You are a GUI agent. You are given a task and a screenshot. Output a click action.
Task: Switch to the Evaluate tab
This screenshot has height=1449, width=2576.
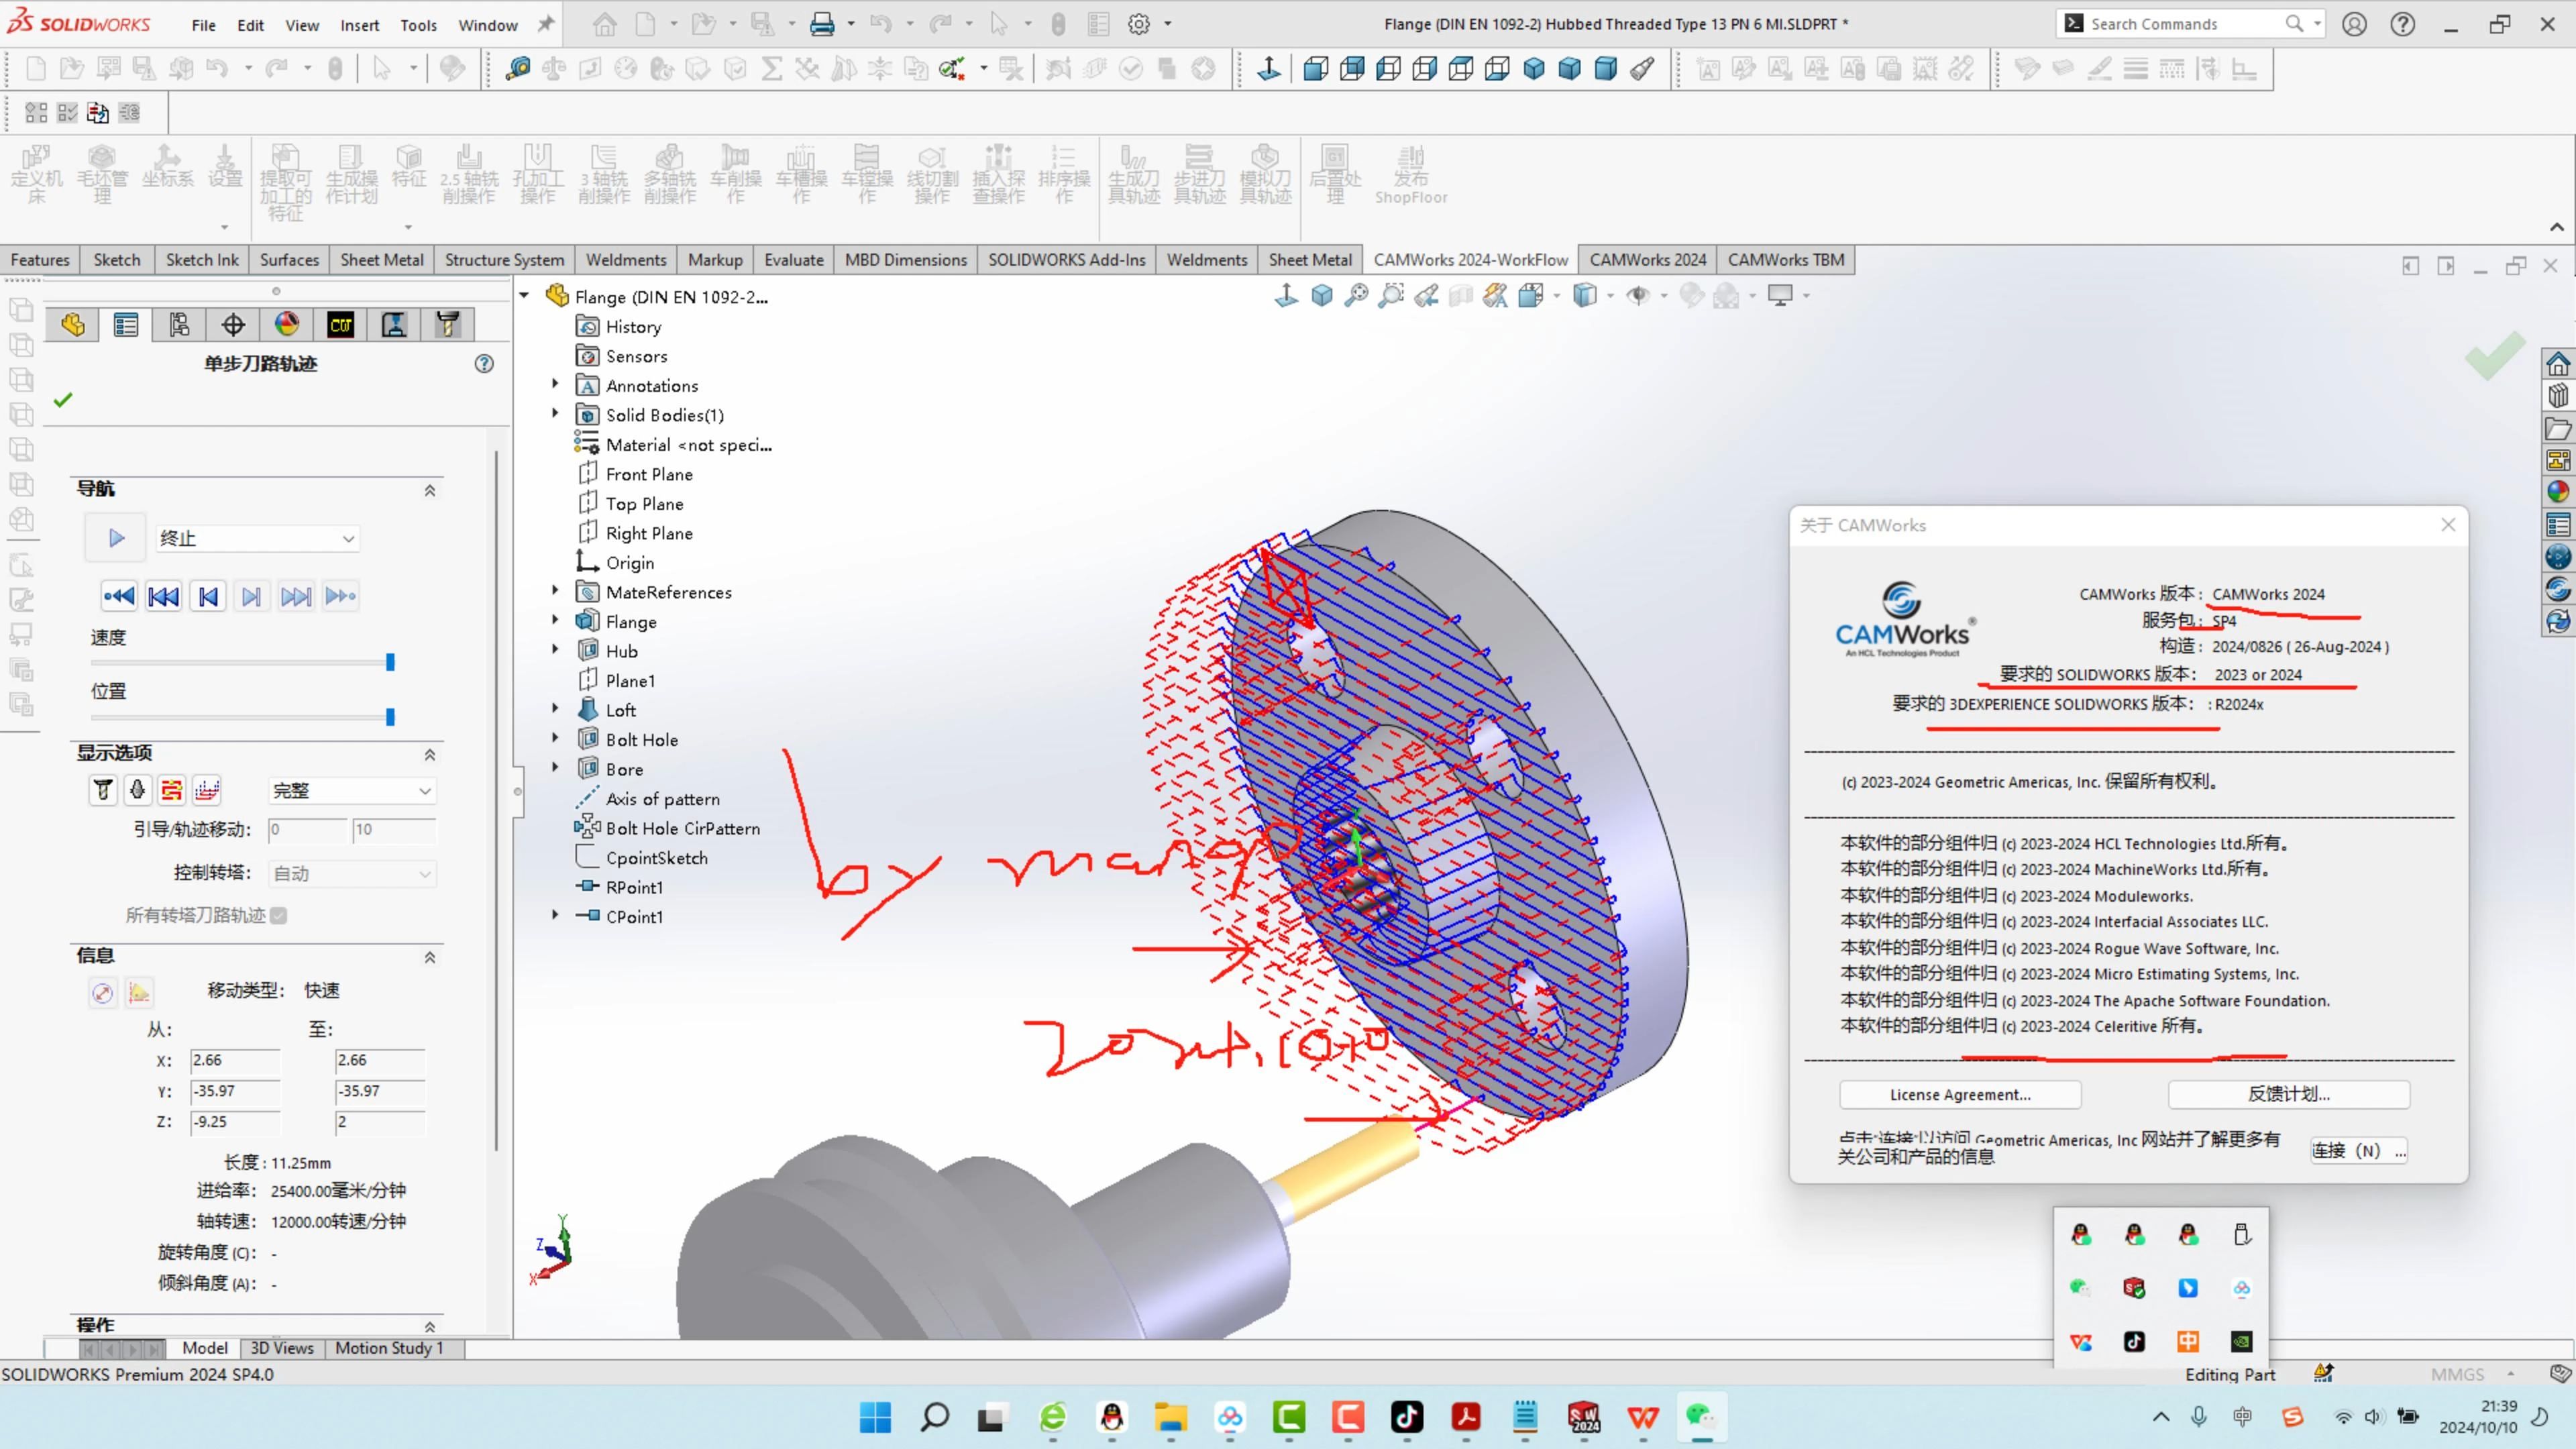(794, 260)
